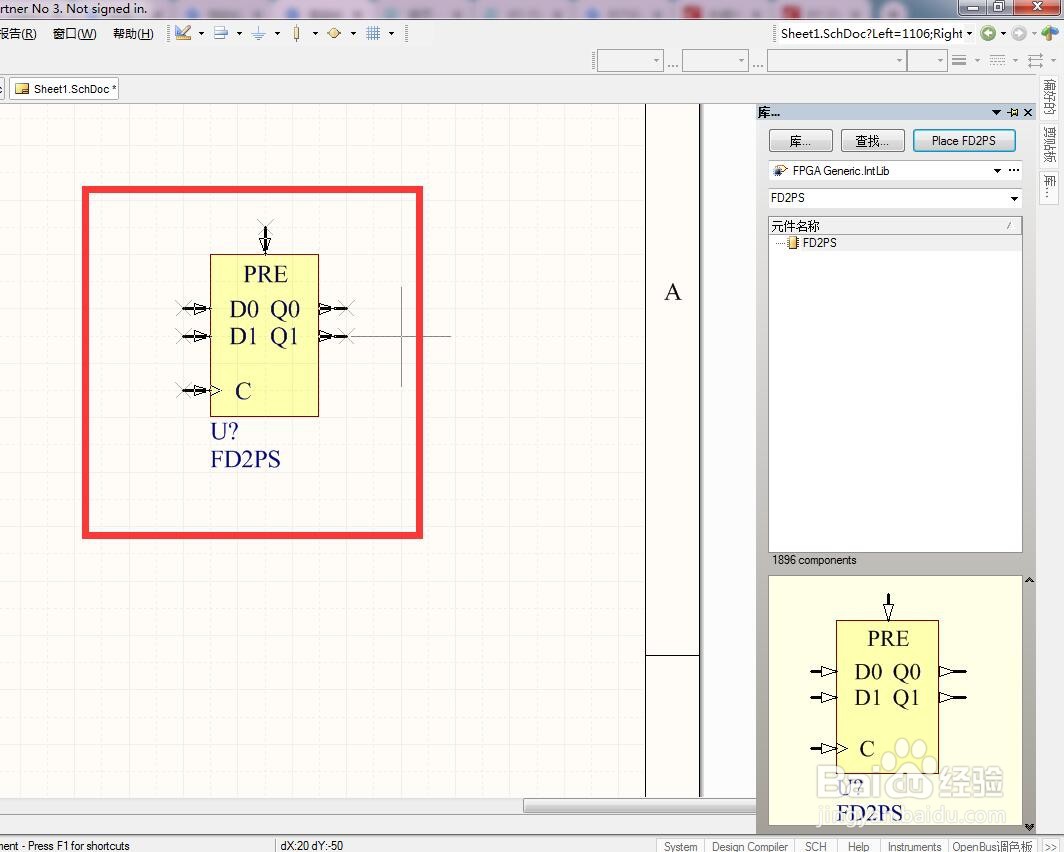Expand the drawing tools dropdown arrow
Viewport: 1064px width, 852px height.
[x=202, y=33]
